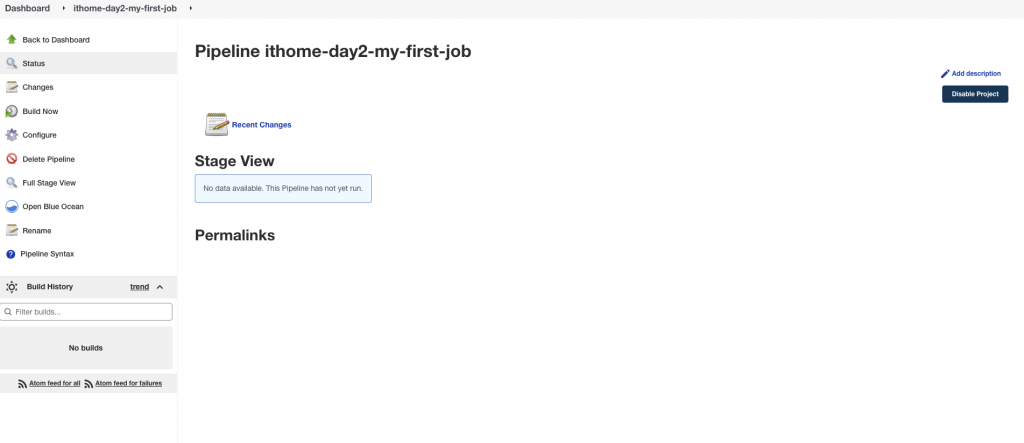The height and width of the screenshot is (443, 1024).
Task: Click the Open Blue Ocean icon
Action: (x=11, y=207)
